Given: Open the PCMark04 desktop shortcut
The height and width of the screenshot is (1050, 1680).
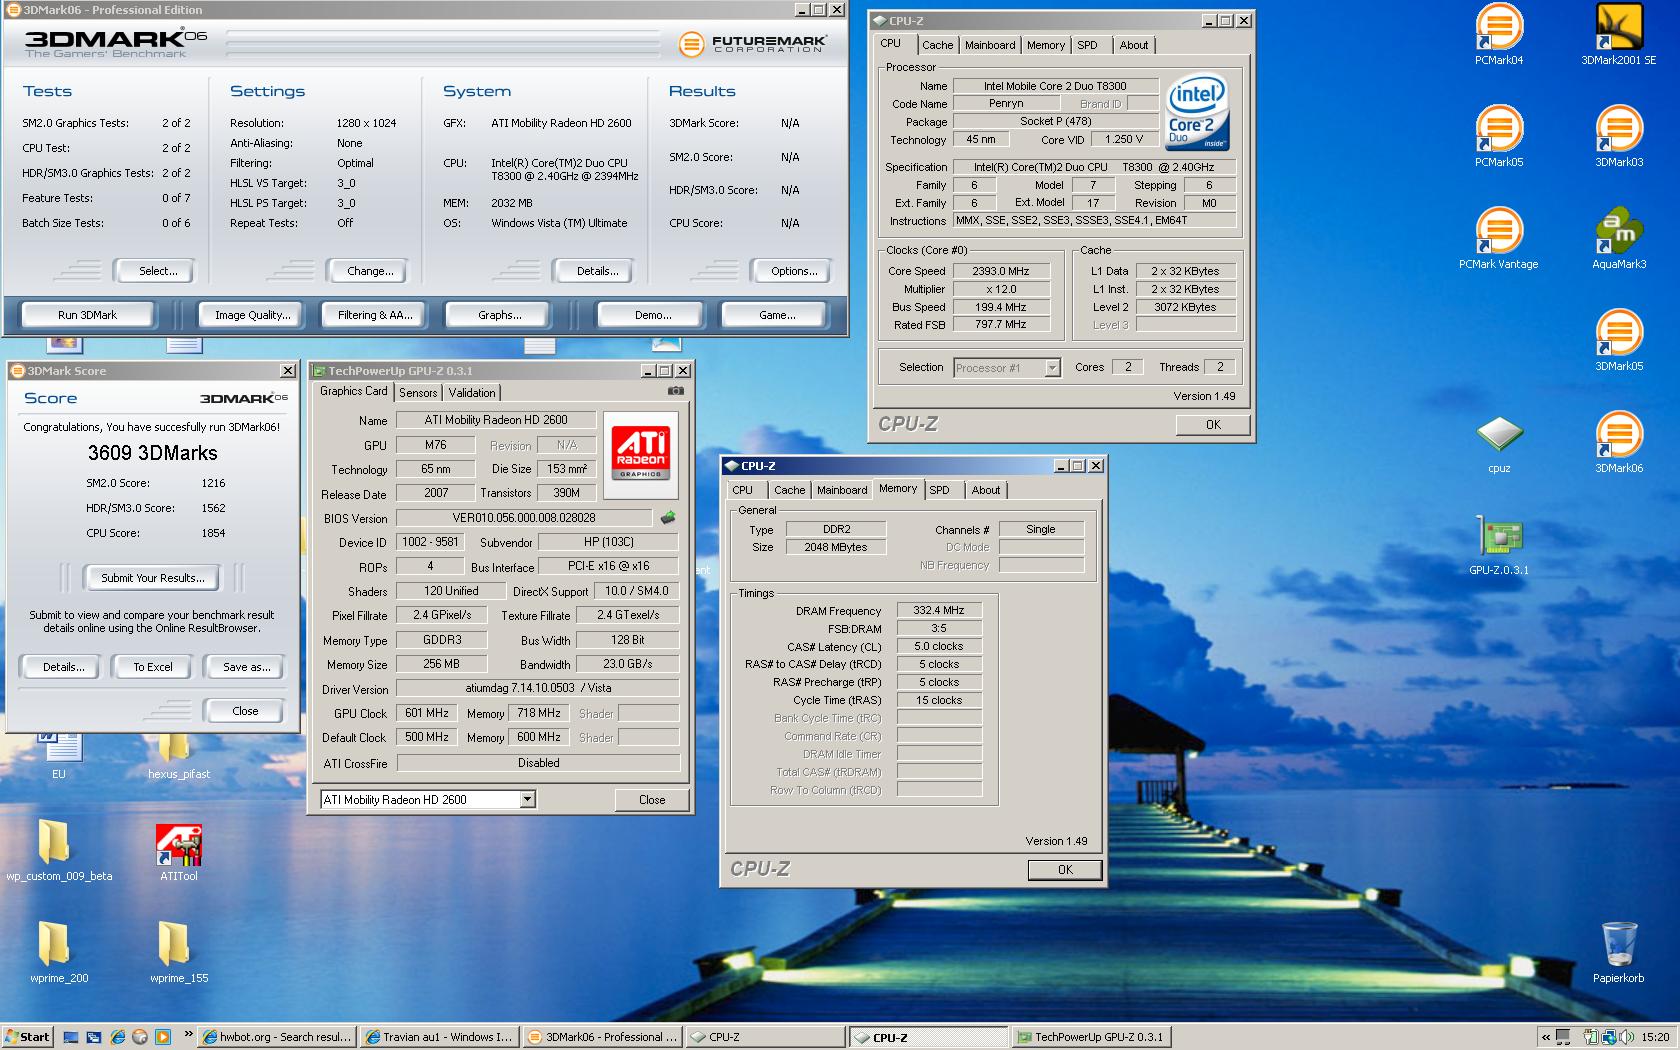Looking at the screenshot, I should [x=1498, y=35].
